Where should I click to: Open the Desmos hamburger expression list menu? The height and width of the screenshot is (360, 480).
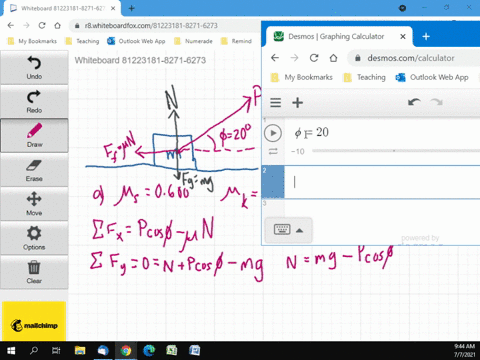[x=275, y=103]
